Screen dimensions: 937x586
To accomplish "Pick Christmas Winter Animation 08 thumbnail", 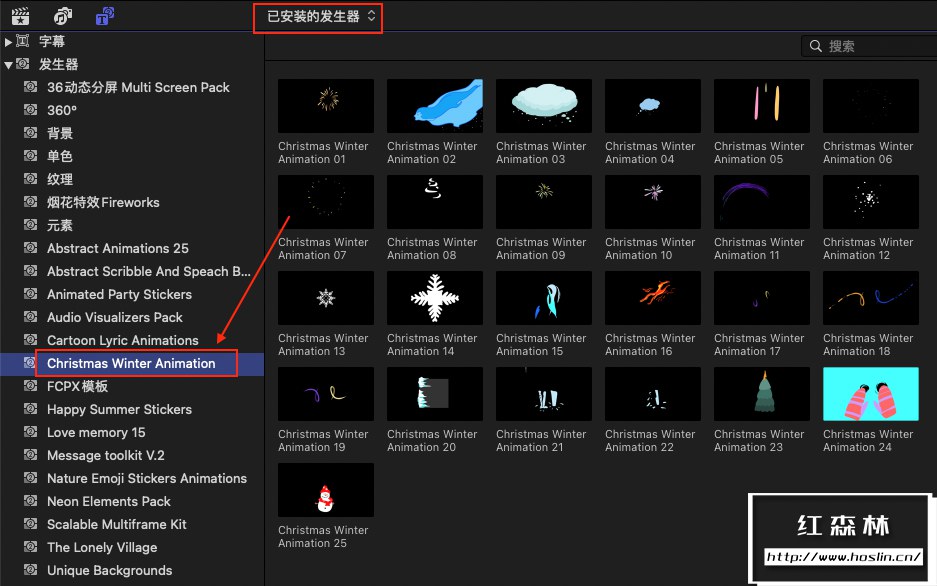I will click(434, 202).
